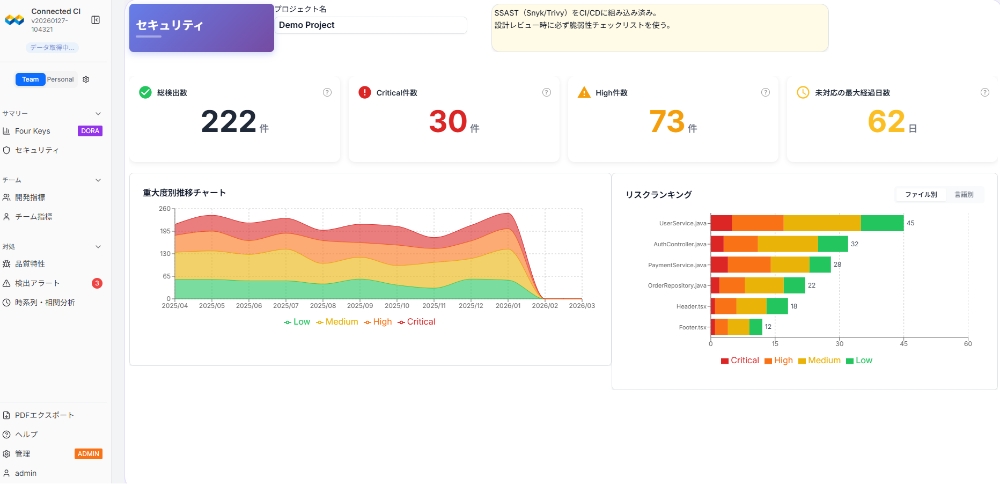Click the DORA badge

[90, 131]
